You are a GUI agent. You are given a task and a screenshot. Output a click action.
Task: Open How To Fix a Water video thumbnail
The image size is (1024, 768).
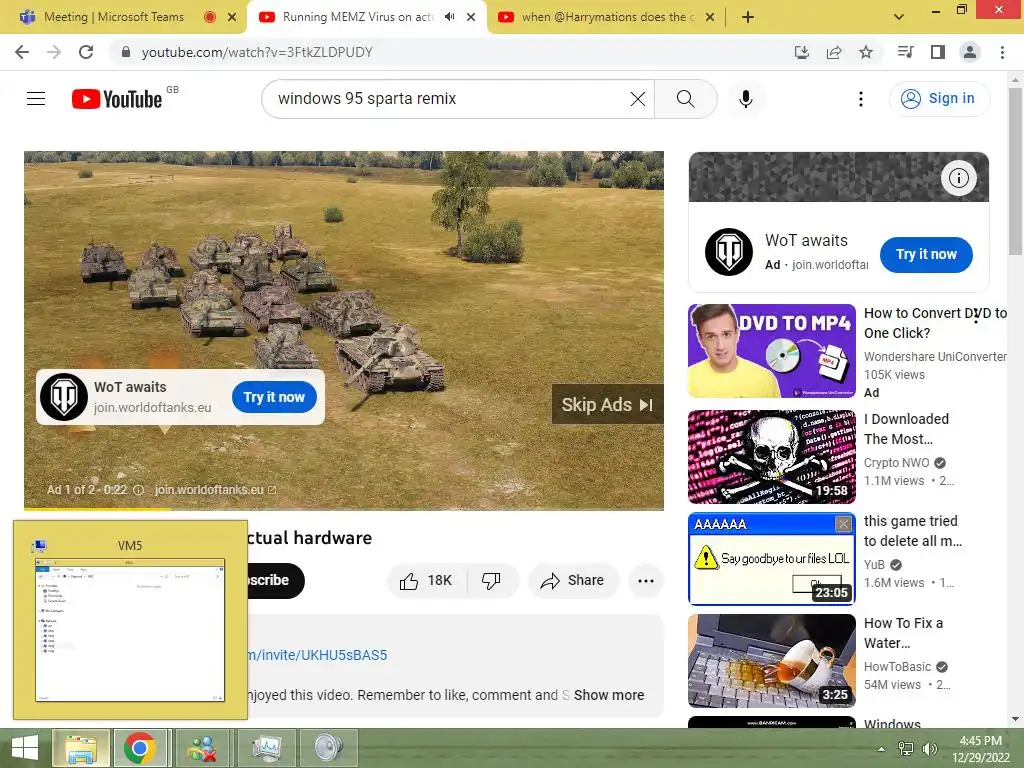coord(772,661)
